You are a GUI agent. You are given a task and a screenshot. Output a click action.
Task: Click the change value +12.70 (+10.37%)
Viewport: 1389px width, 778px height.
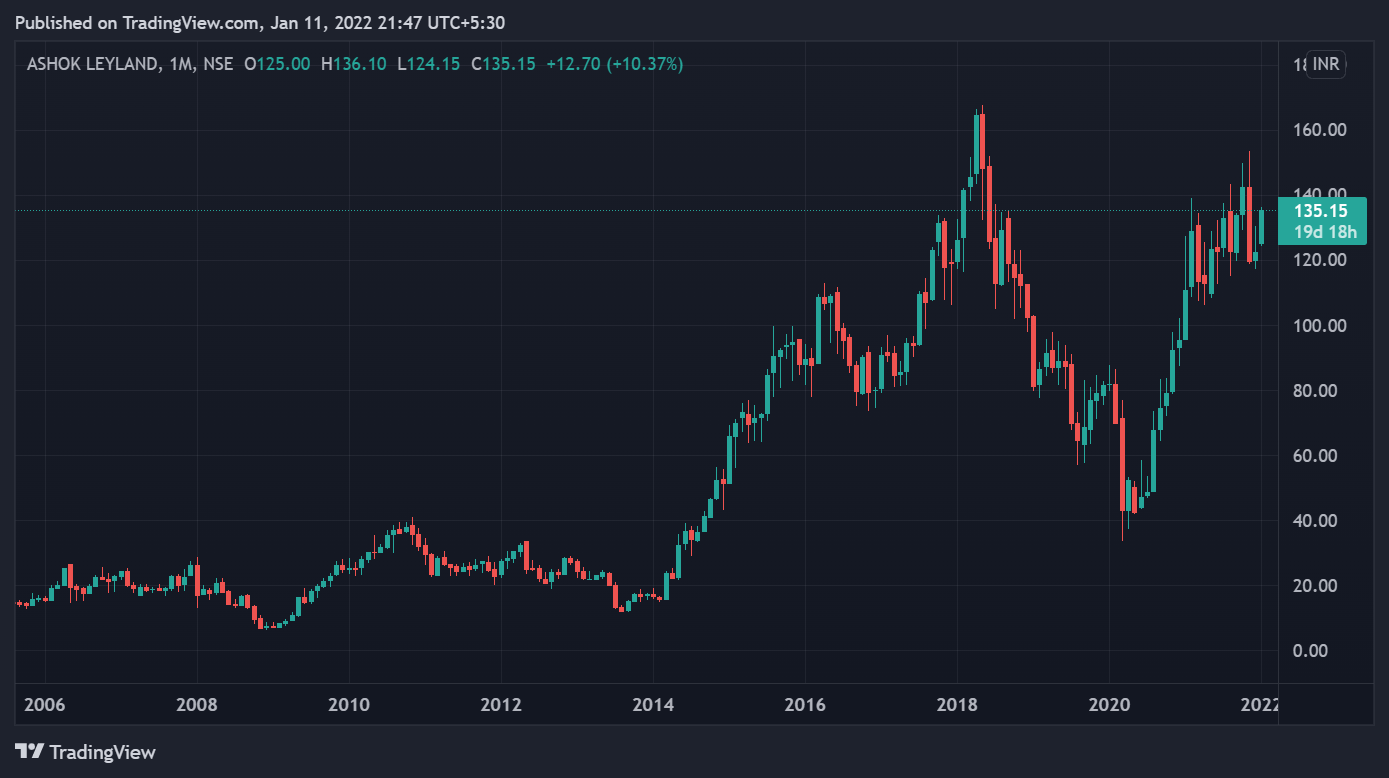click(x=614, y=64)
